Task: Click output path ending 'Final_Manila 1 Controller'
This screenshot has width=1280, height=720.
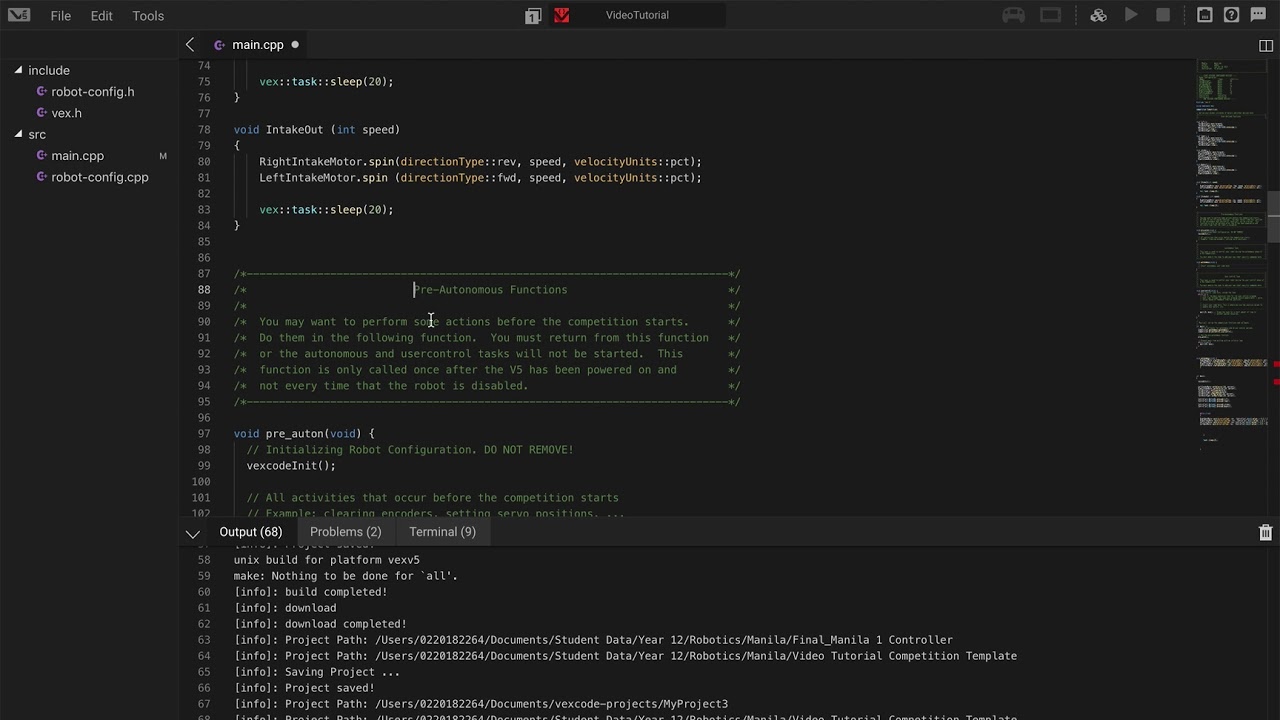Action: 593,640
